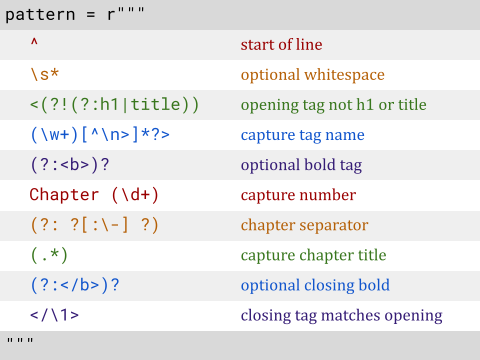The image size is (480, 360).
Task: Click the 'capture number' description
Action: (x=298, y=195)
